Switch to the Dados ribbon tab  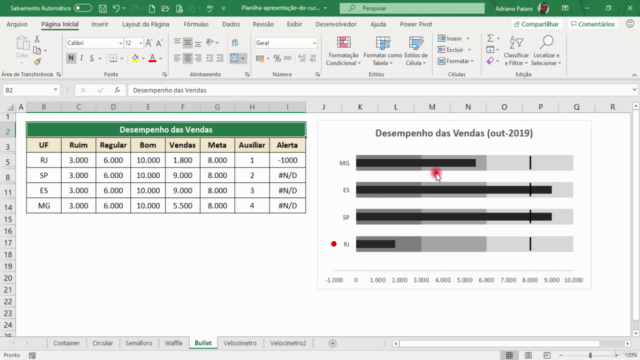click(231, 24)
